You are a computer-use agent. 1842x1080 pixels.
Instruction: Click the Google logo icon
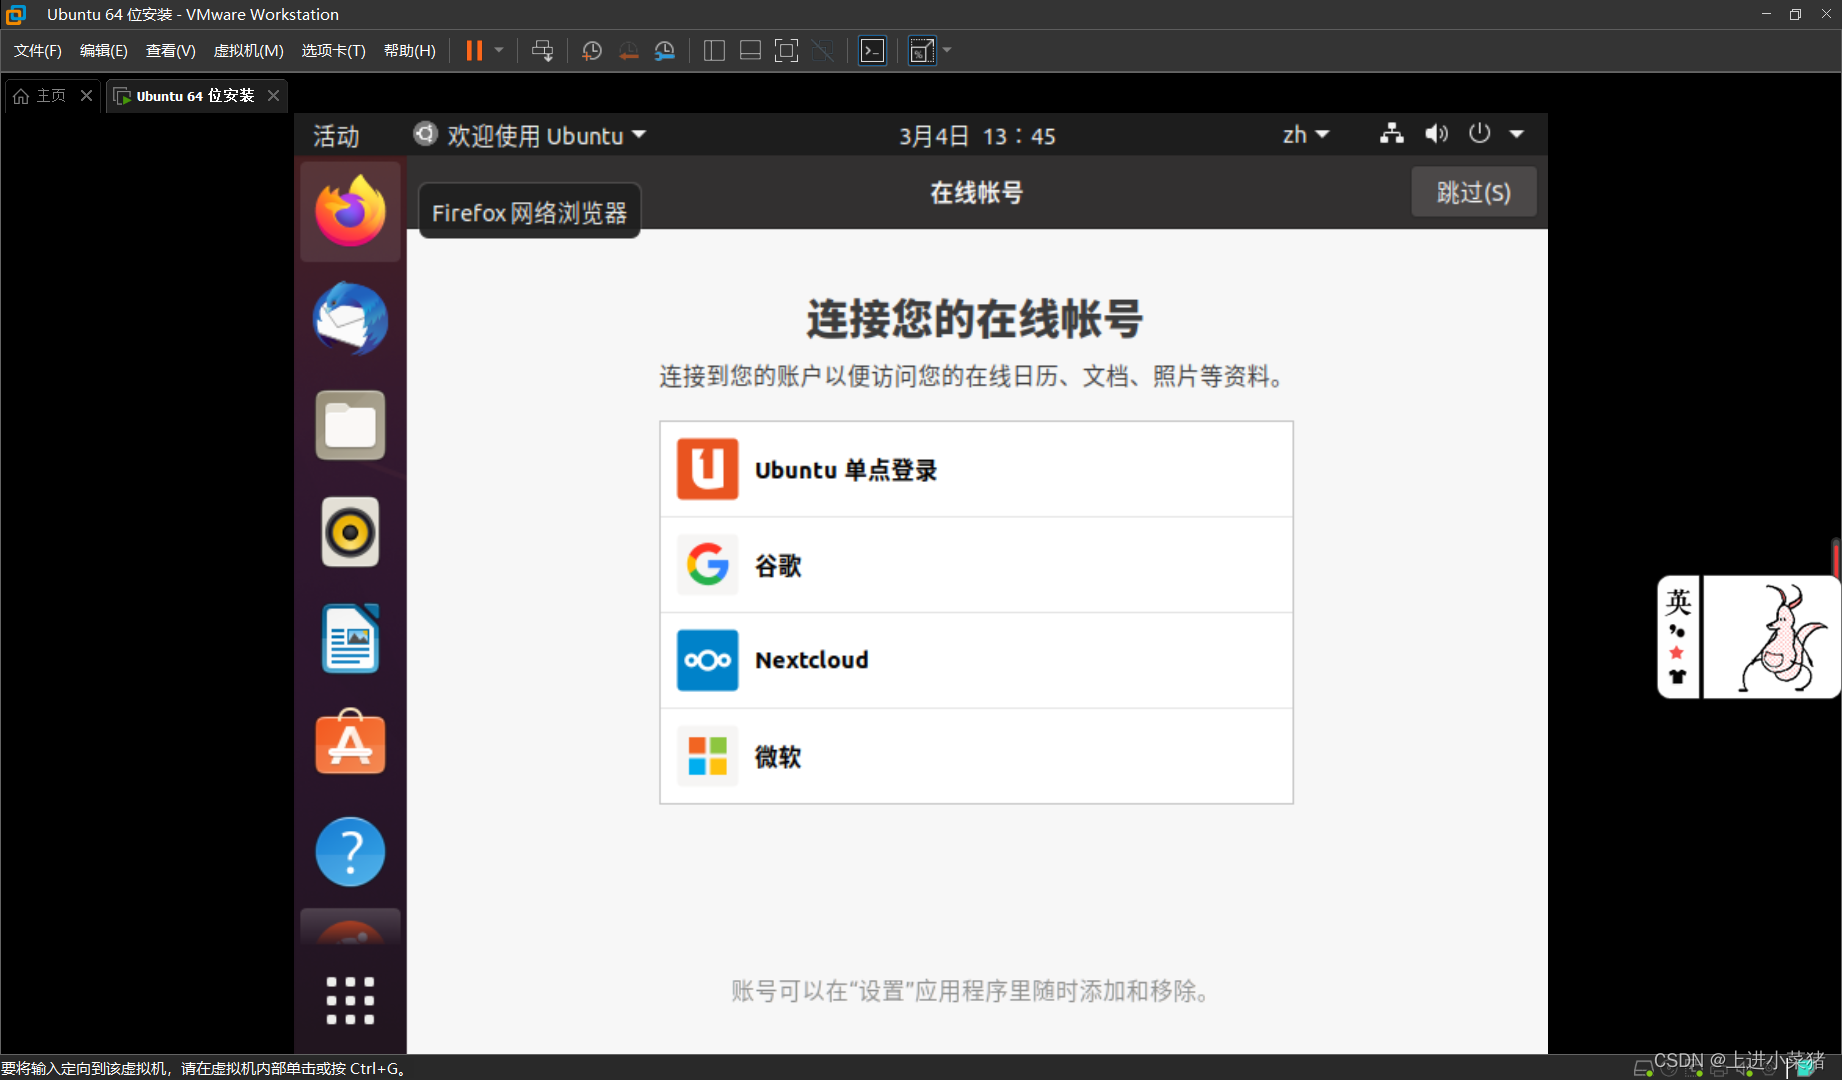(708, 565)
